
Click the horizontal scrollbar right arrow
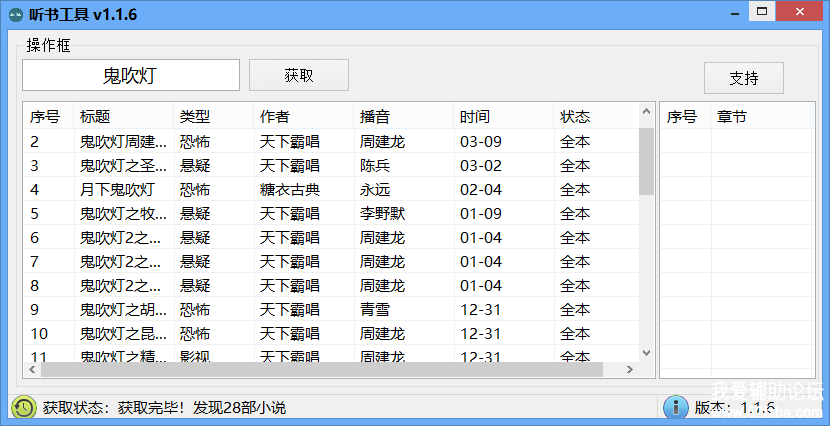[630, 370]
